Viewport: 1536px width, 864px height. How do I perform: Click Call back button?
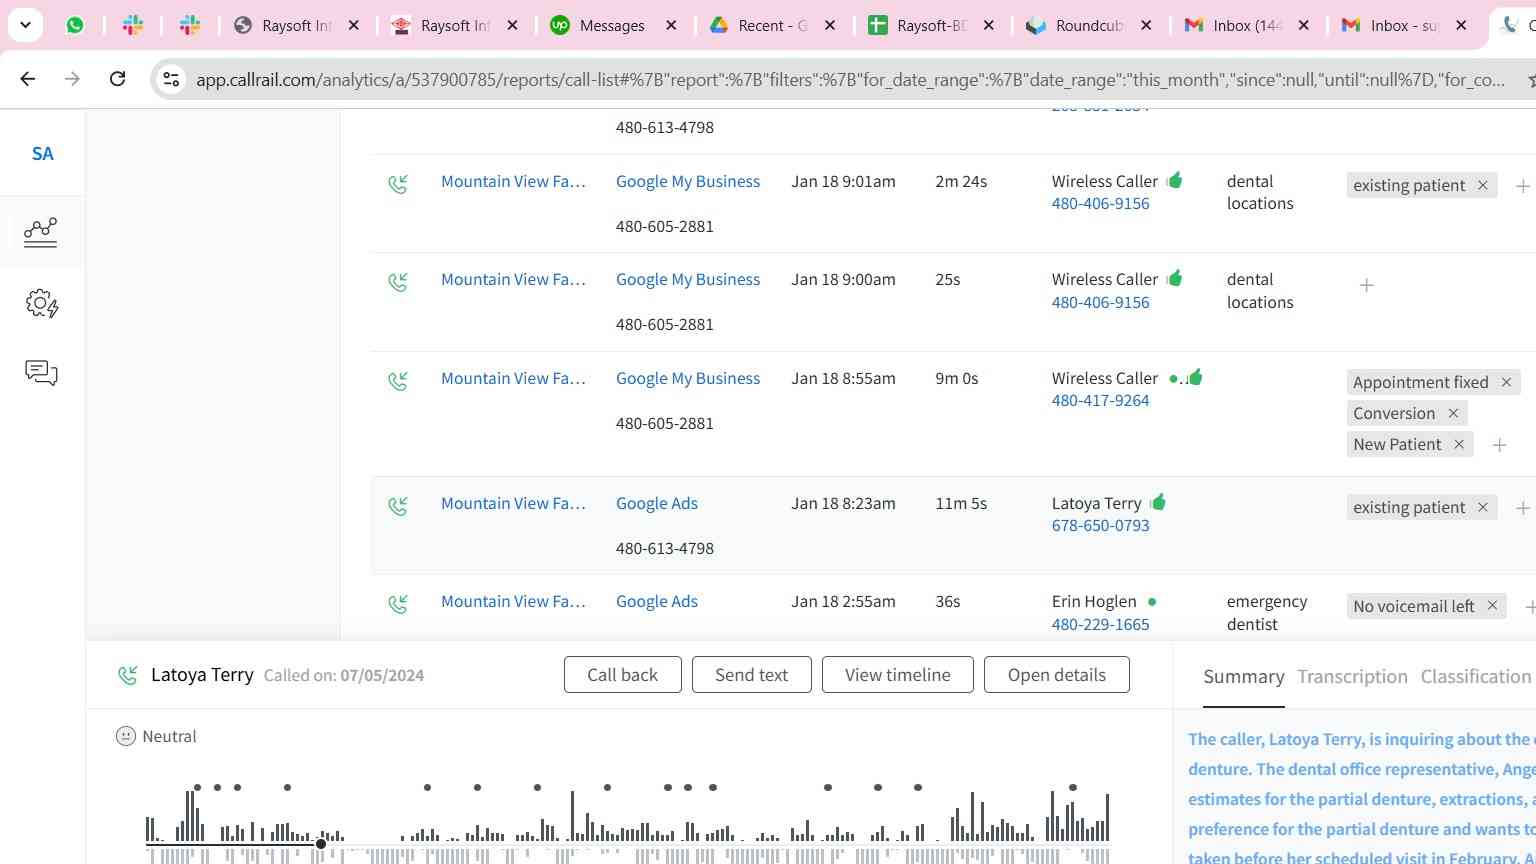[623, 675]
